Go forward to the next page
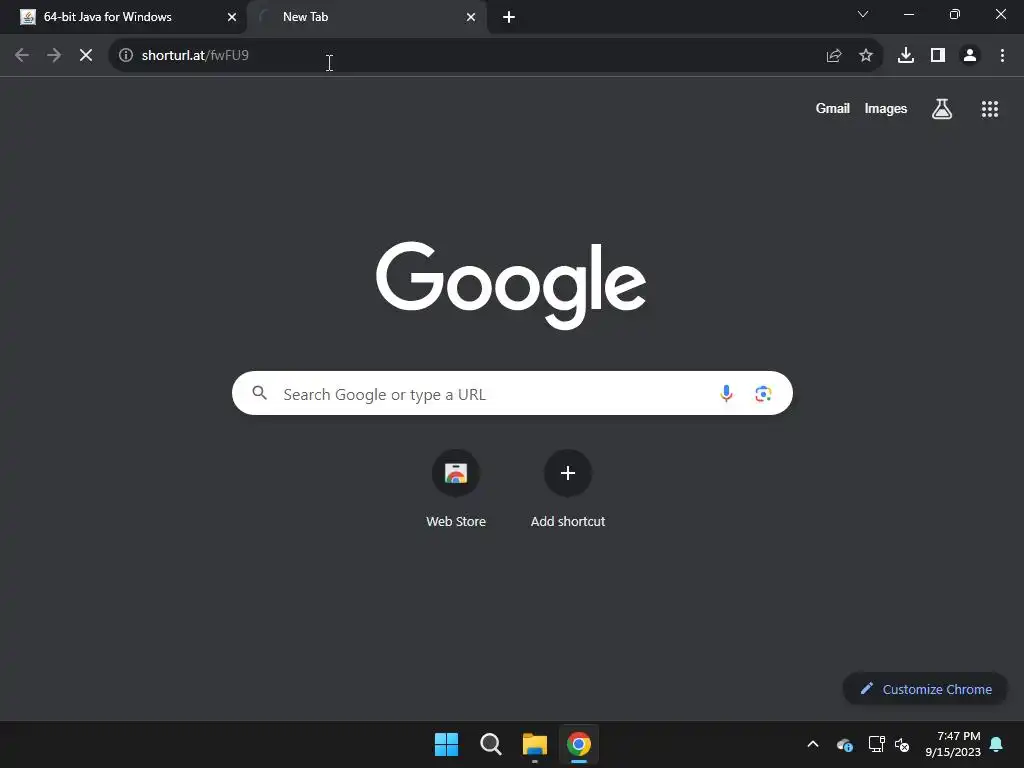This screenshot has width=1024, height=768. tap(54, 56)
